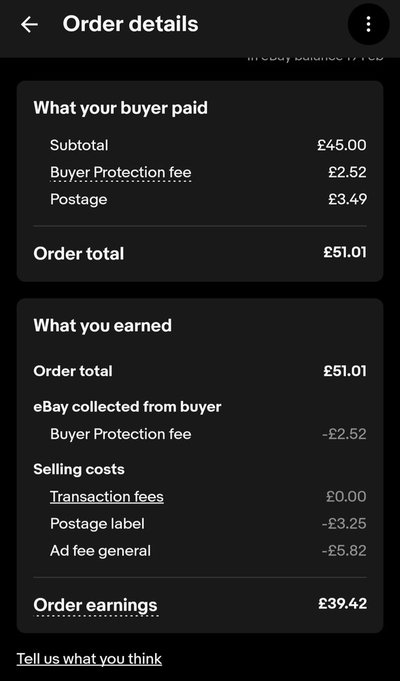Tap the £39.42 order earnings amount
Image resolution: width=400 pixels, height=681 pixels.
[343, 604]
